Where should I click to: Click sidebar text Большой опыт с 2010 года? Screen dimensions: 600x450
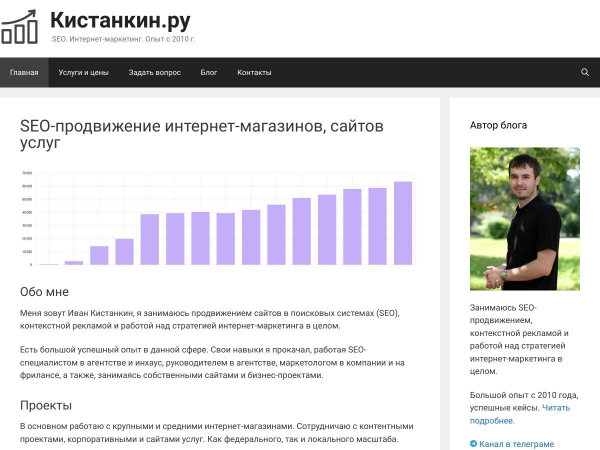[x=524, y=395]
